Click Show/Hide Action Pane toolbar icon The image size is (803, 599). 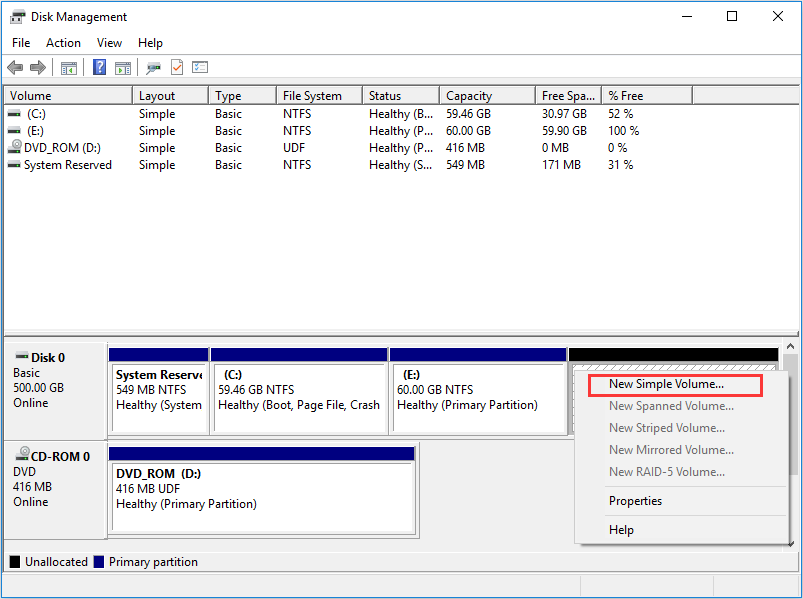click(123, 68)
